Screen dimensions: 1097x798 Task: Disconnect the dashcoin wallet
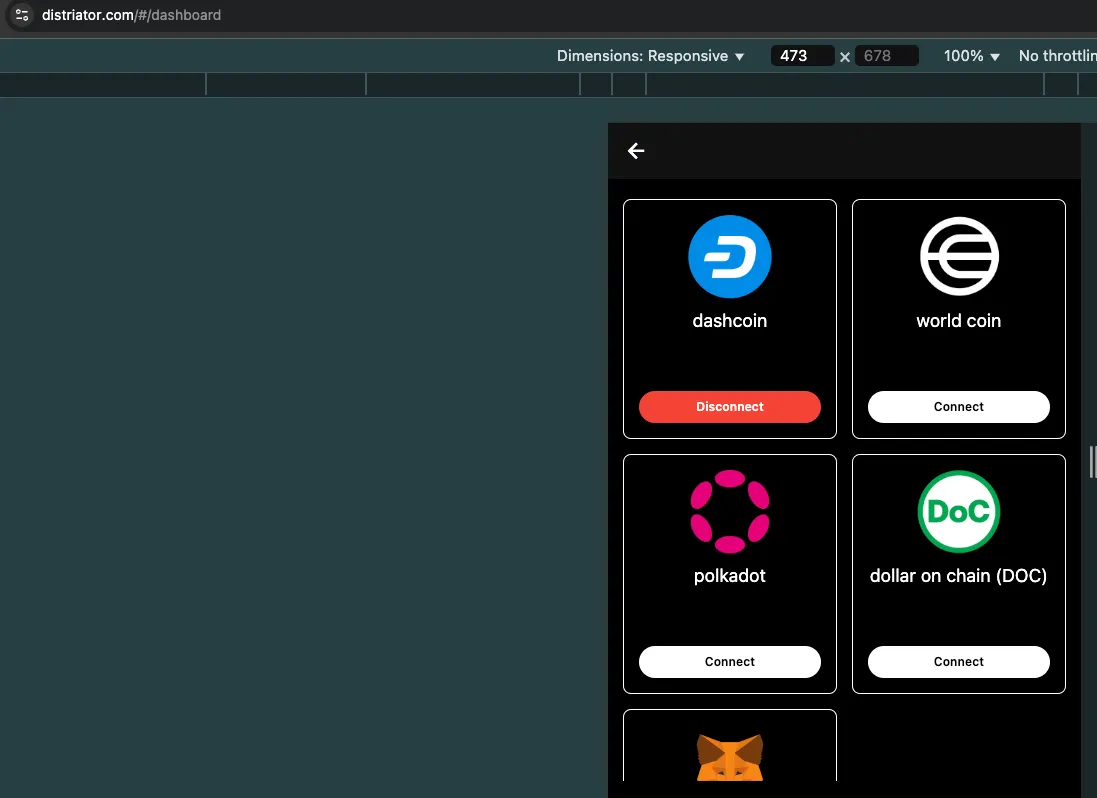730,407
